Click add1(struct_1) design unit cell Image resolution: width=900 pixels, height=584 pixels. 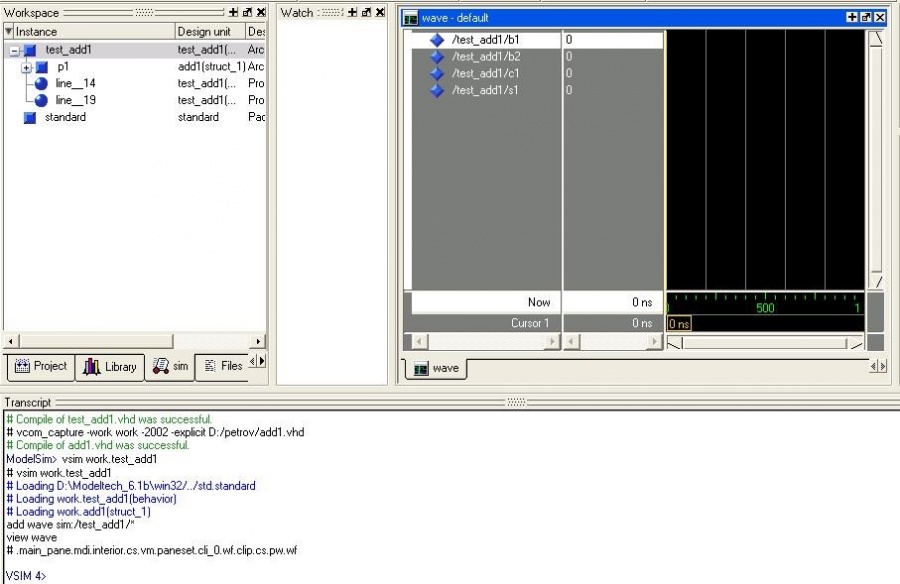pos(211,67)
